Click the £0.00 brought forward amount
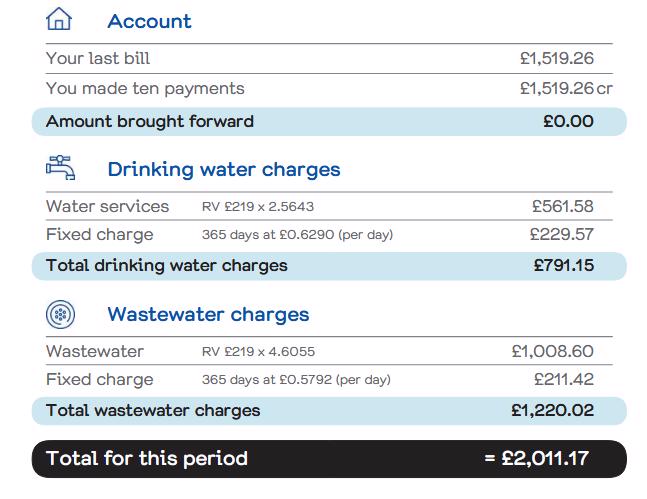 568,122
